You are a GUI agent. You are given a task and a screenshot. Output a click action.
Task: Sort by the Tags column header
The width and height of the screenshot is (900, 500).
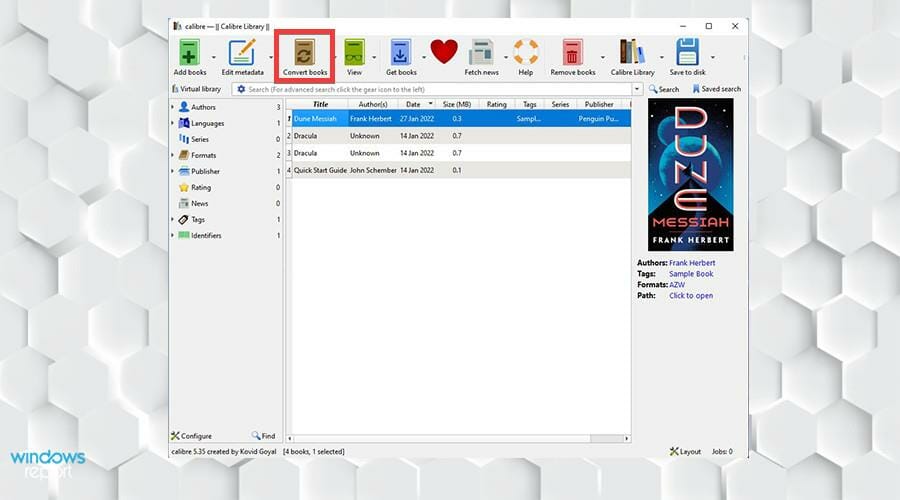click(x=529, y=104)
